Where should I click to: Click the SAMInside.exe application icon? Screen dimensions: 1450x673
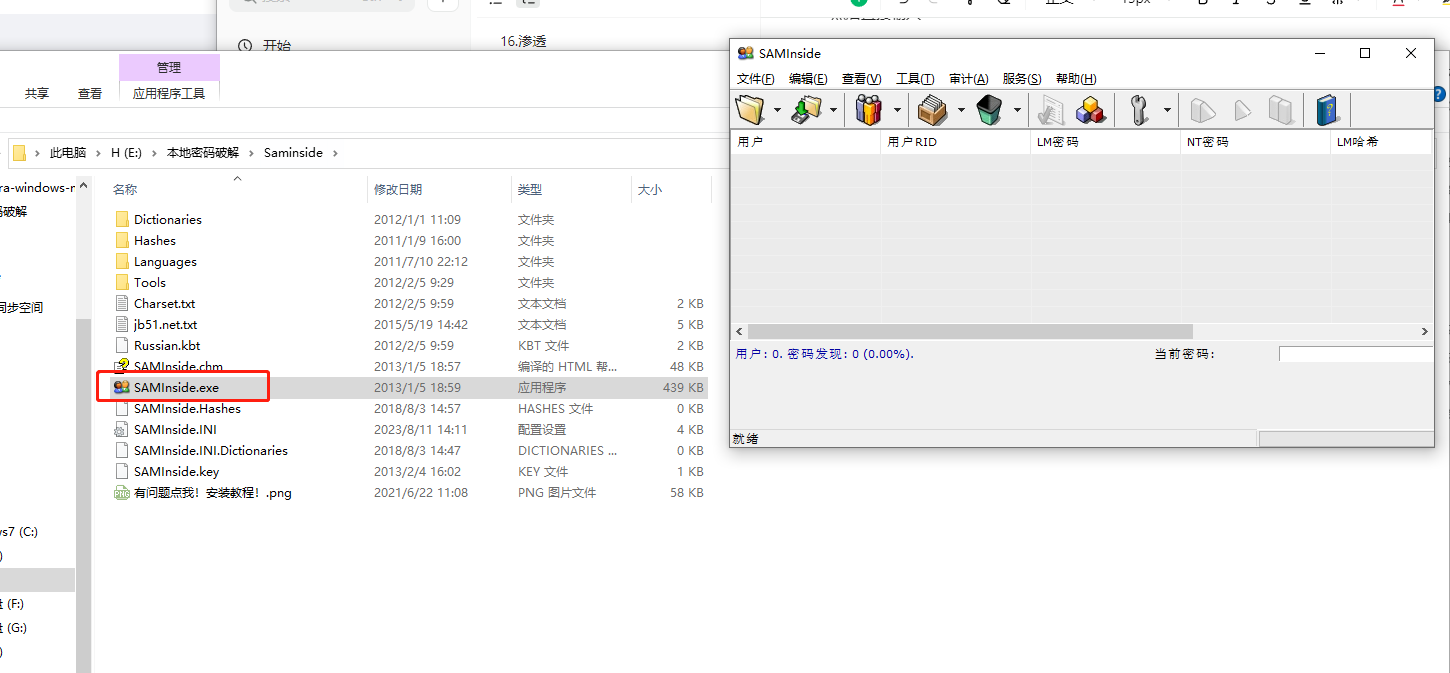[122, 387]
